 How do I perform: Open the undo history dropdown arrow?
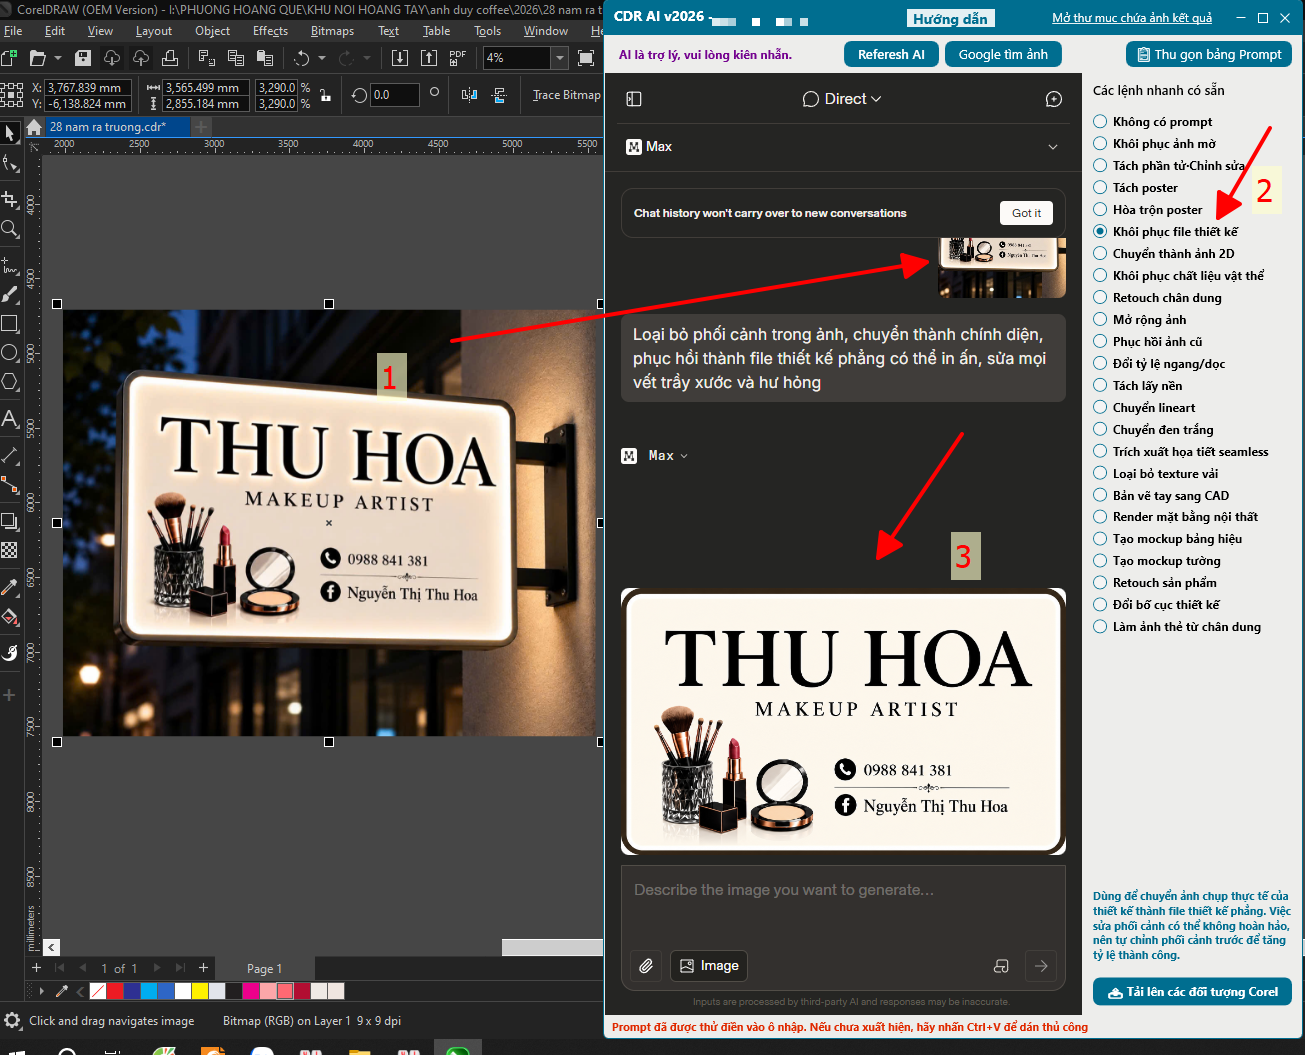point(321,58)
